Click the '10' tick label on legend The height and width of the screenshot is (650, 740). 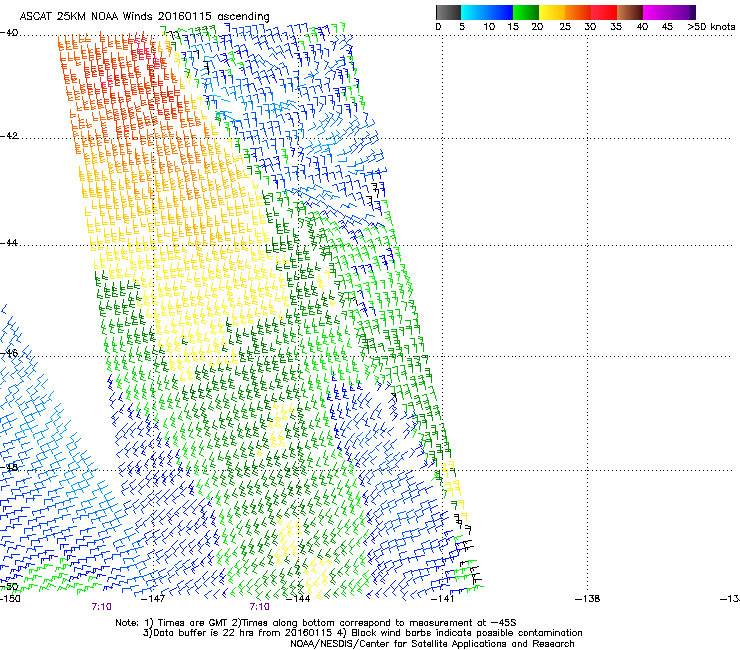489,27
